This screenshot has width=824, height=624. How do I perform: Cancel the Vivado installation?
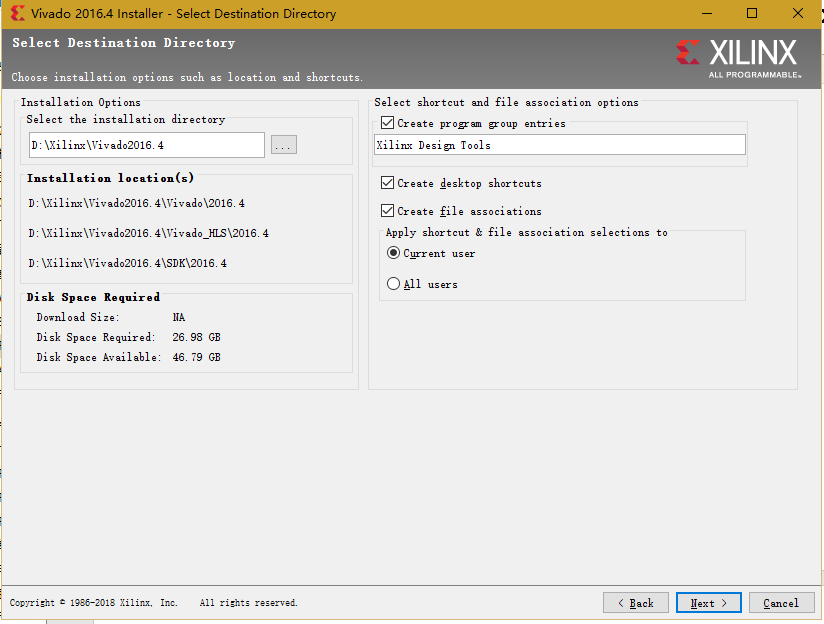pyautogui.click(x=781, y=603)
